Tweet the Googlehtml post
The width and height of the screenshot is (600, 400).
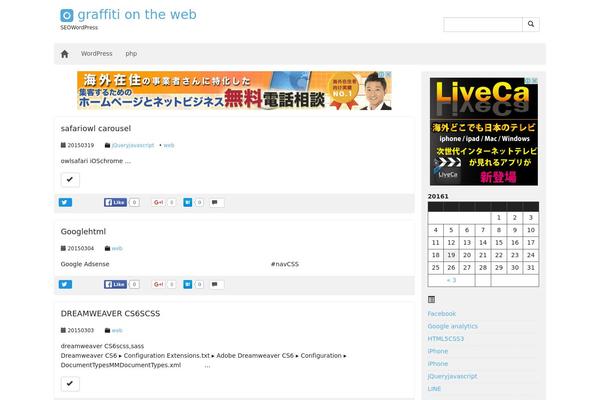[65, 284]
